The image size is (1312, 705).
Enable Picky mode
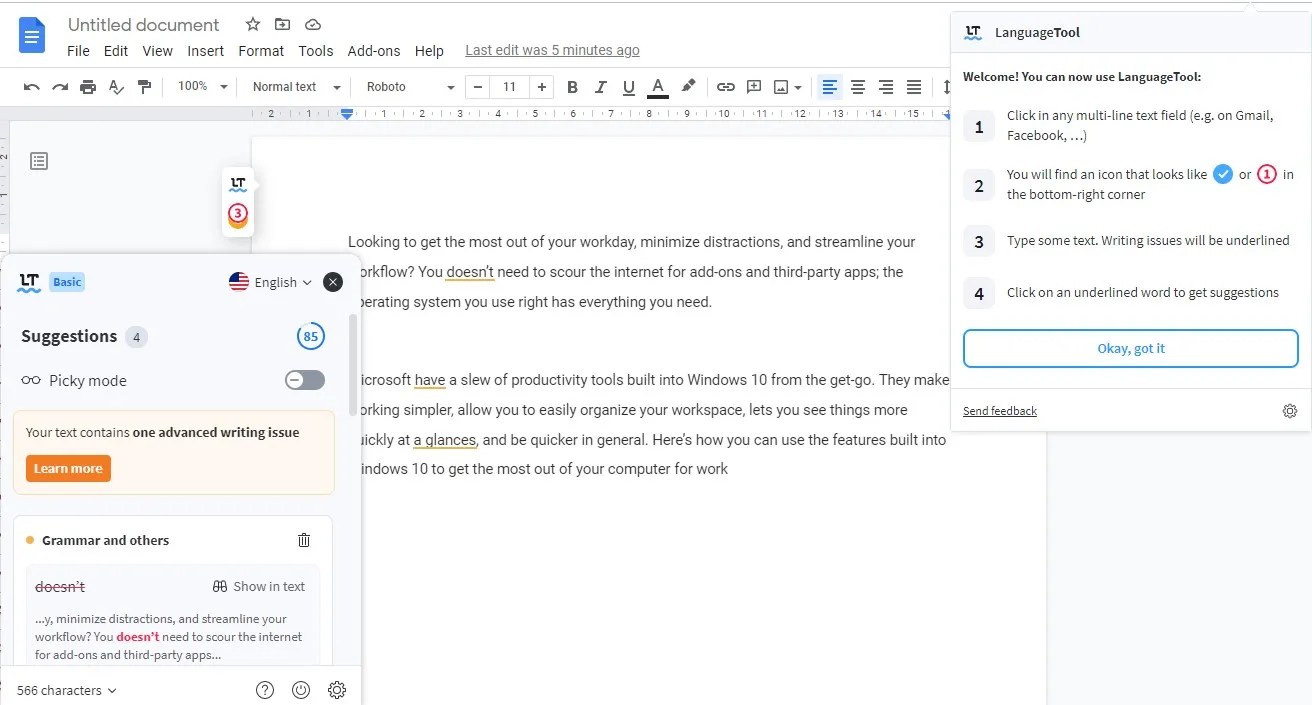click(x=304, y=380)
